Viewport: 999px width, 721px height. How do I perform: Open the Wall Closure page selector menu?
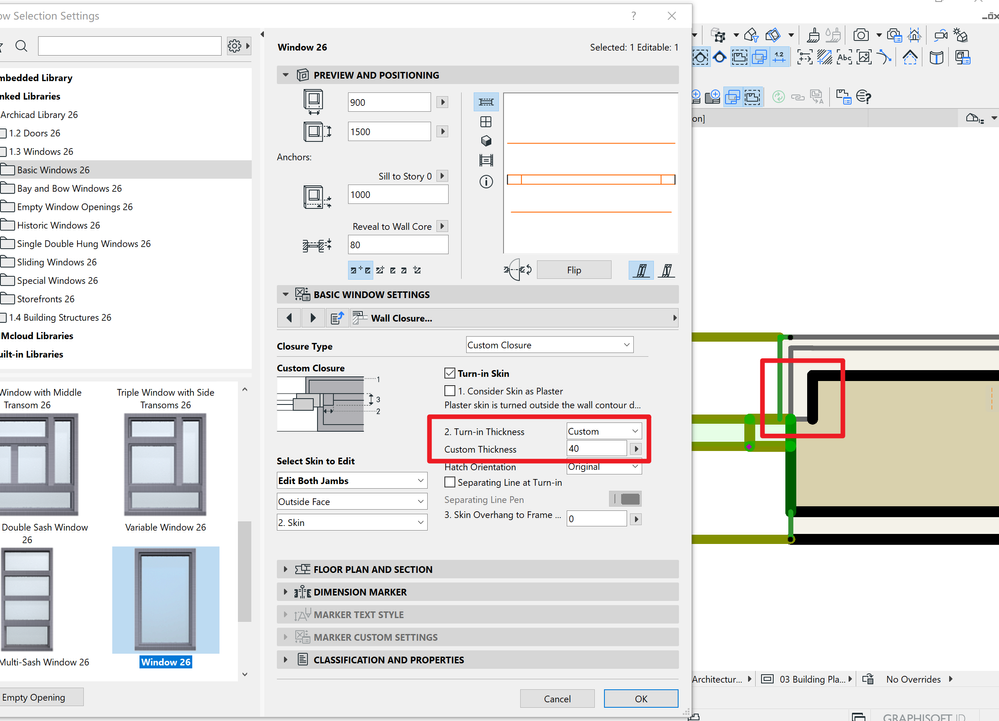(x=512, y=318)
